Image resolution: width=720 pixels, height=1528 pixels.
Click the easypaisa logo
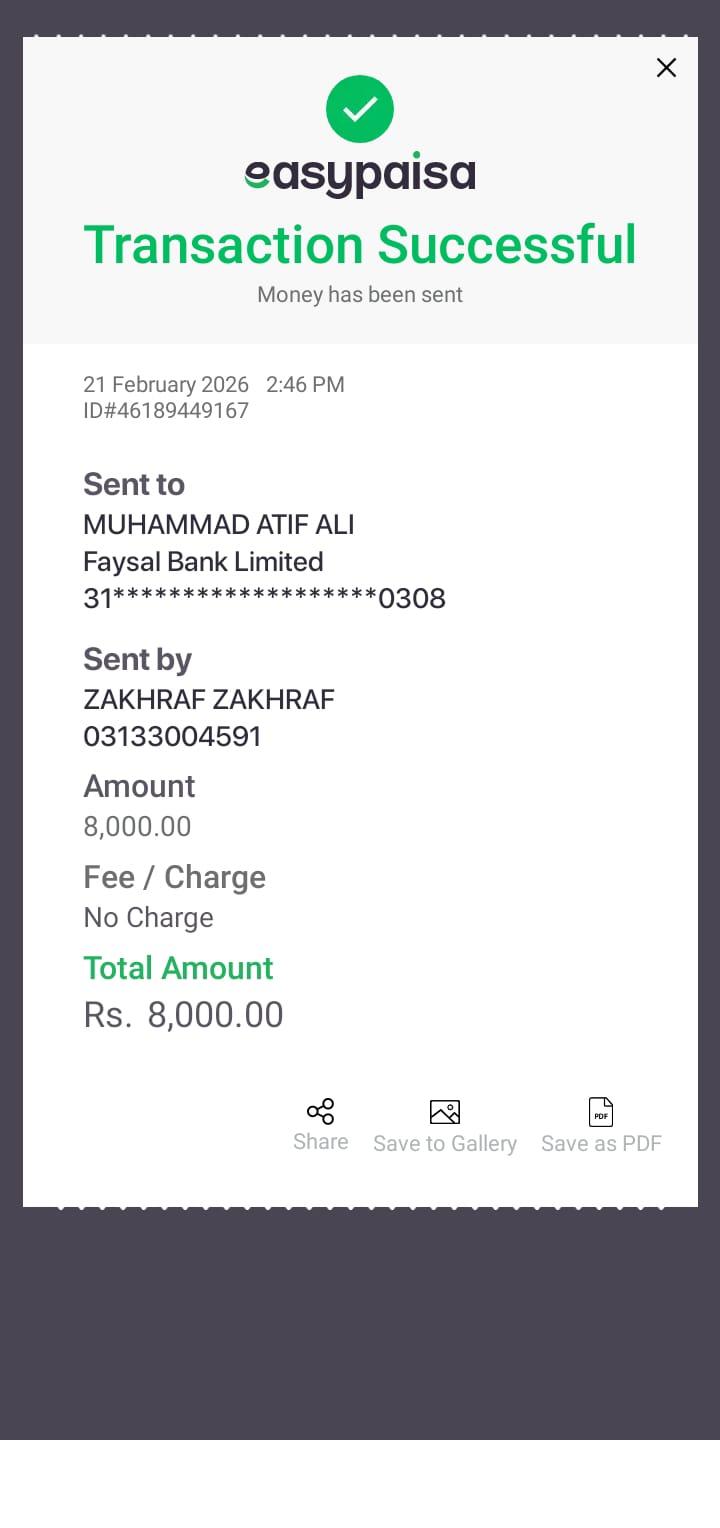pos(360,176)
